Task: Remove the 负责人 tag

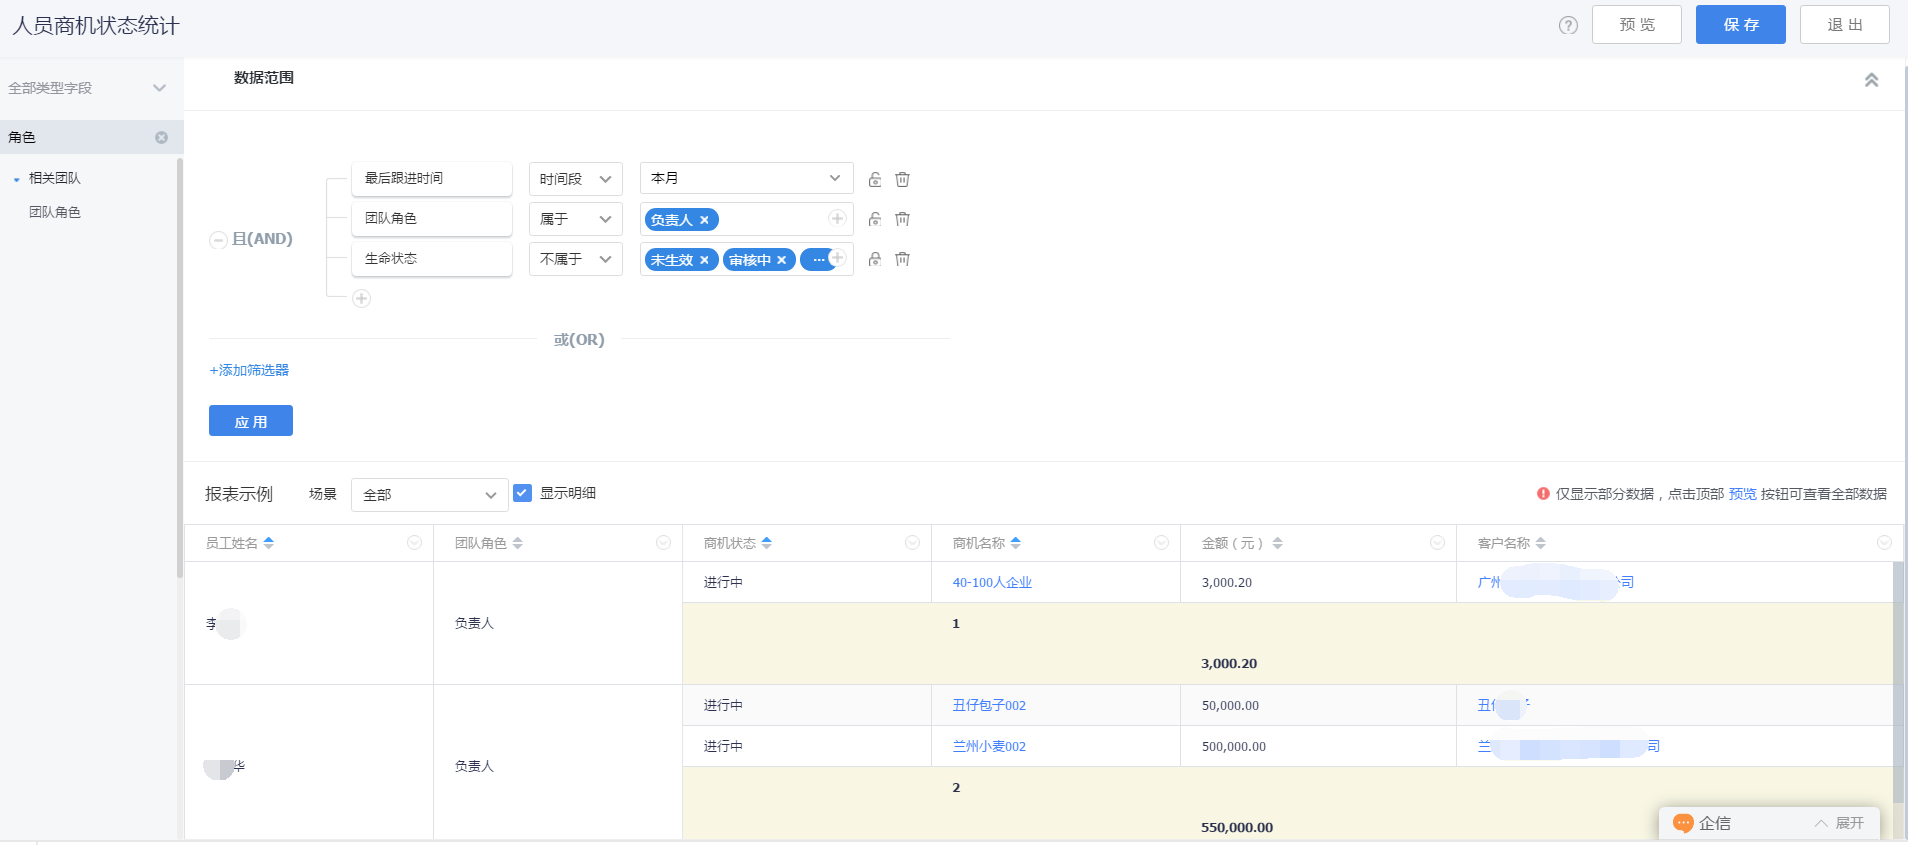Action: tap(704, 220)
